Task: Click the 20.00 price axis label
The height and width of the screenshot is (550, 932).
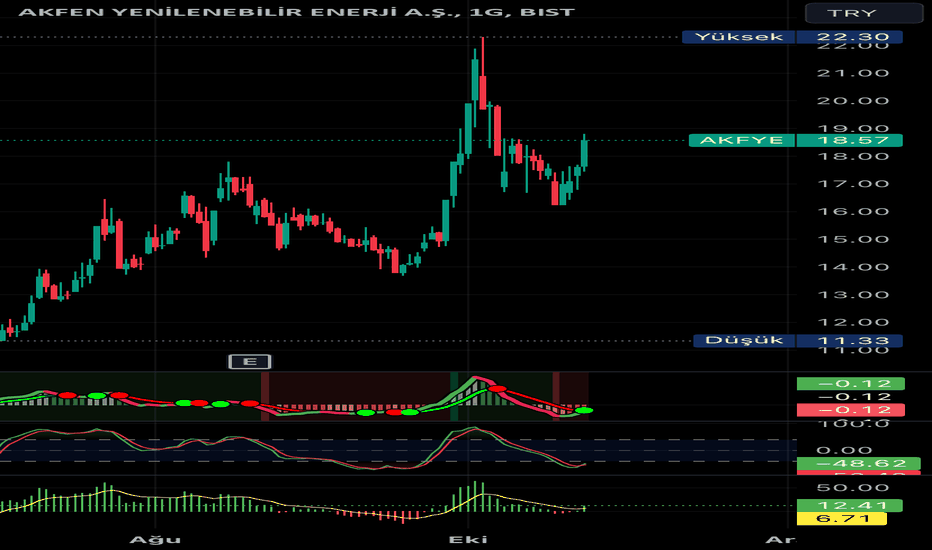Action: coord(853,101)
